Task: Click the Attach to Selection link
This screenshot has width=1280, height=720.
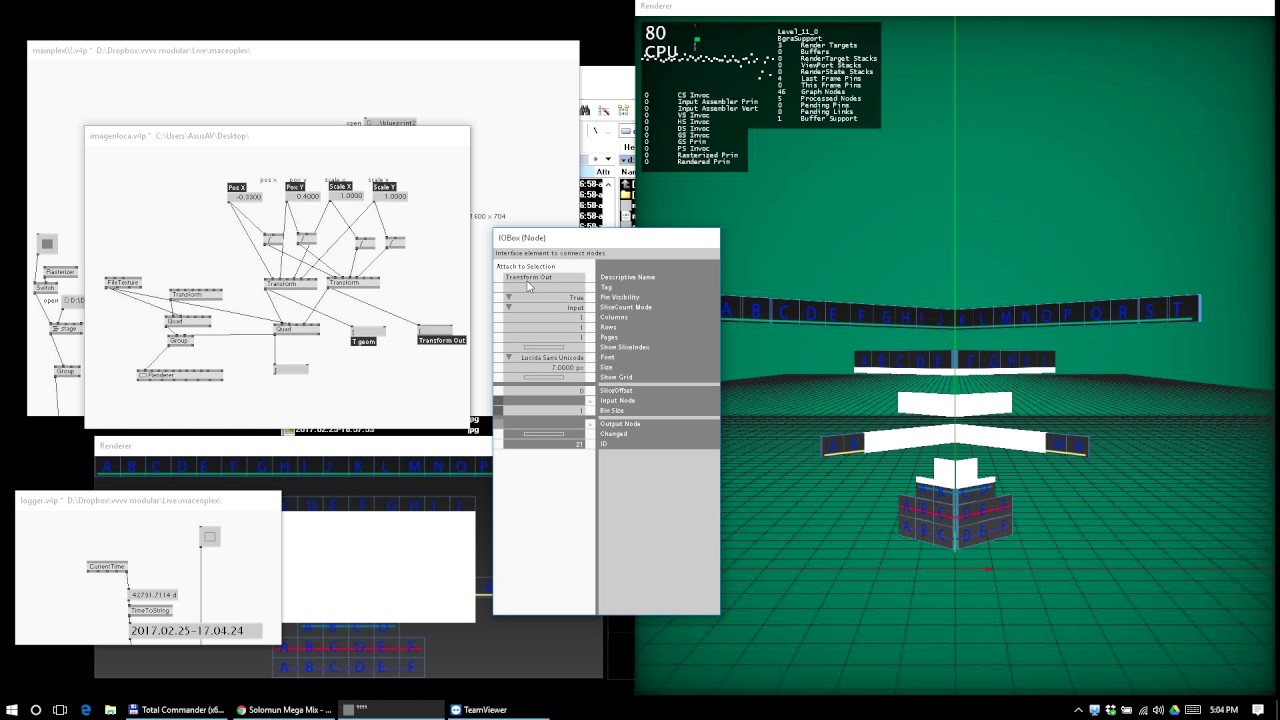Action: (x=526, y=266)
